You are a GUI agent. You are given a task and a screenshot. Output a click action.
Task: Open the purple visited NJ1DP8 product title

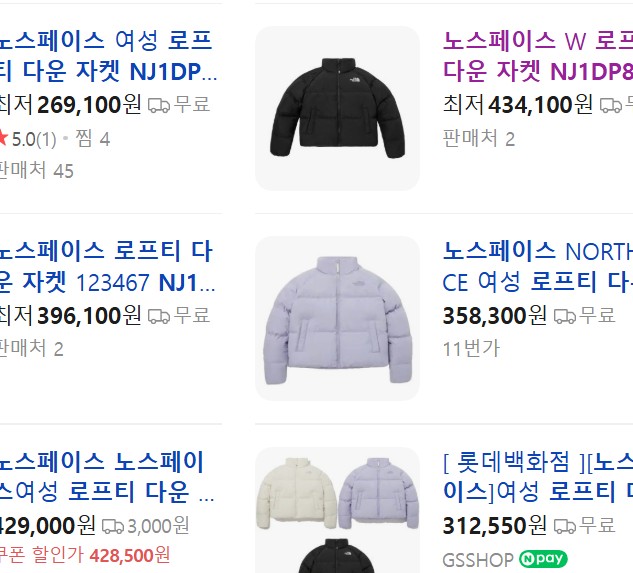[538, 56]
